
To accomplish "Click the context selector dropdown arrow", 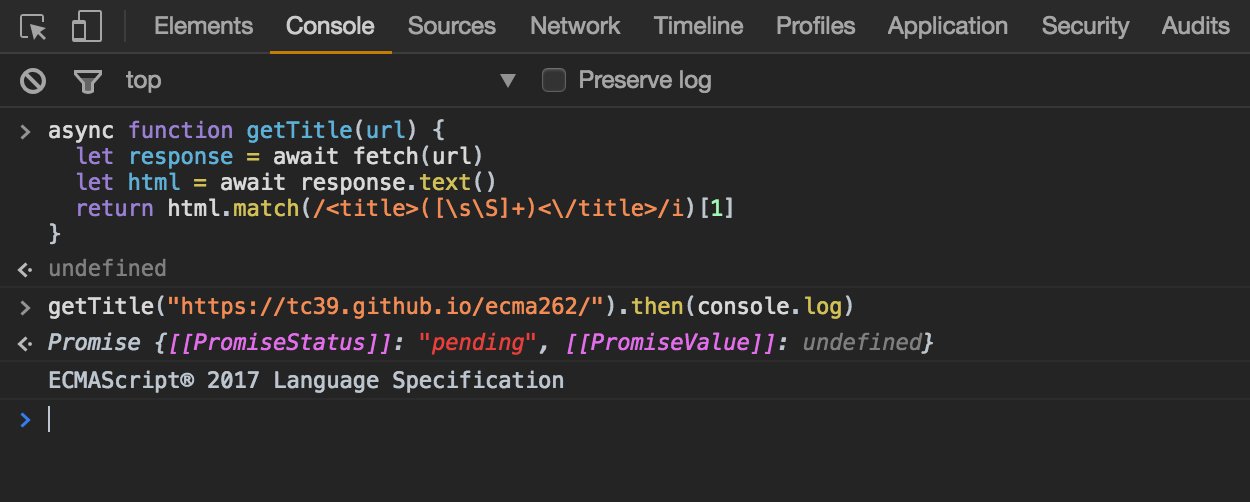I will (508, 80).
